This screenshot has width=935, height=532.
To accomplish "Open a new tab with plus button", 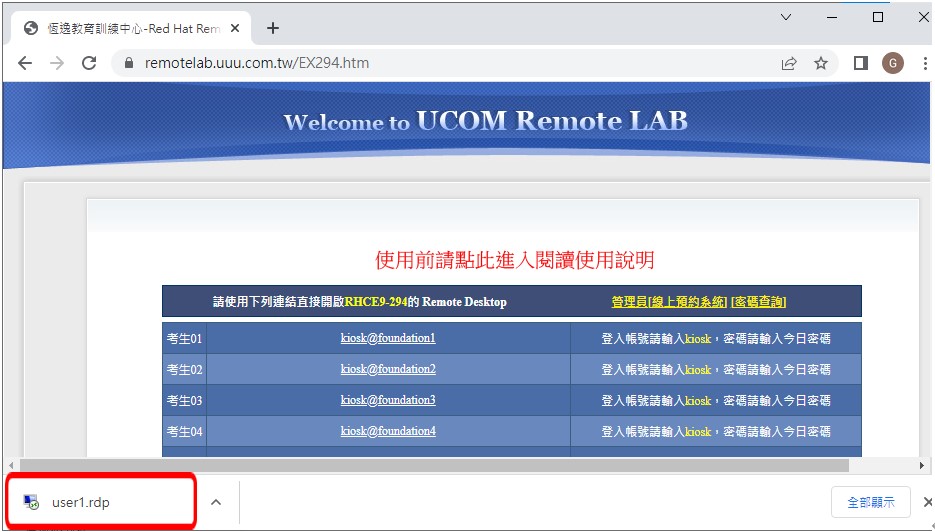I will pos(273,28).
